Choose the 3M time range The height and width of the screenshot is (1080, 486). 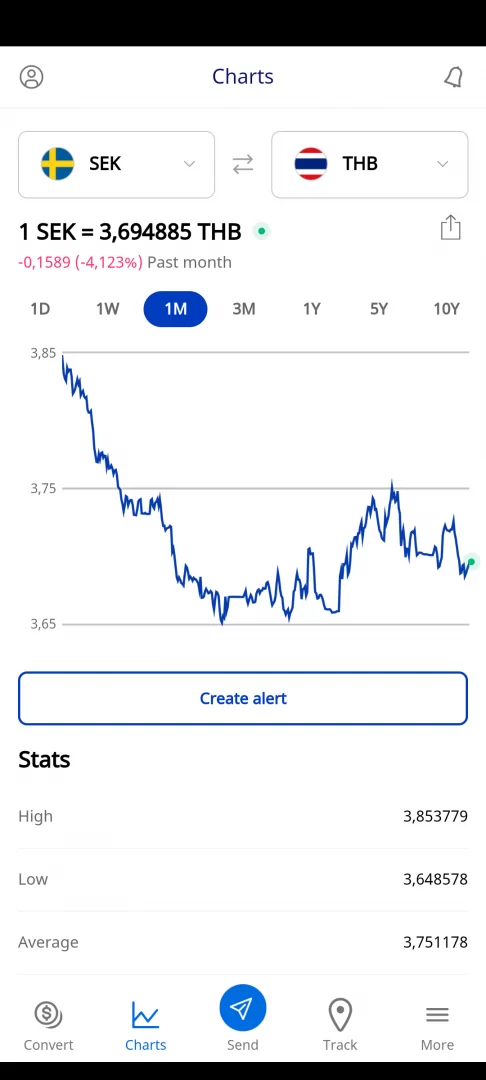(x=244, y=309)
